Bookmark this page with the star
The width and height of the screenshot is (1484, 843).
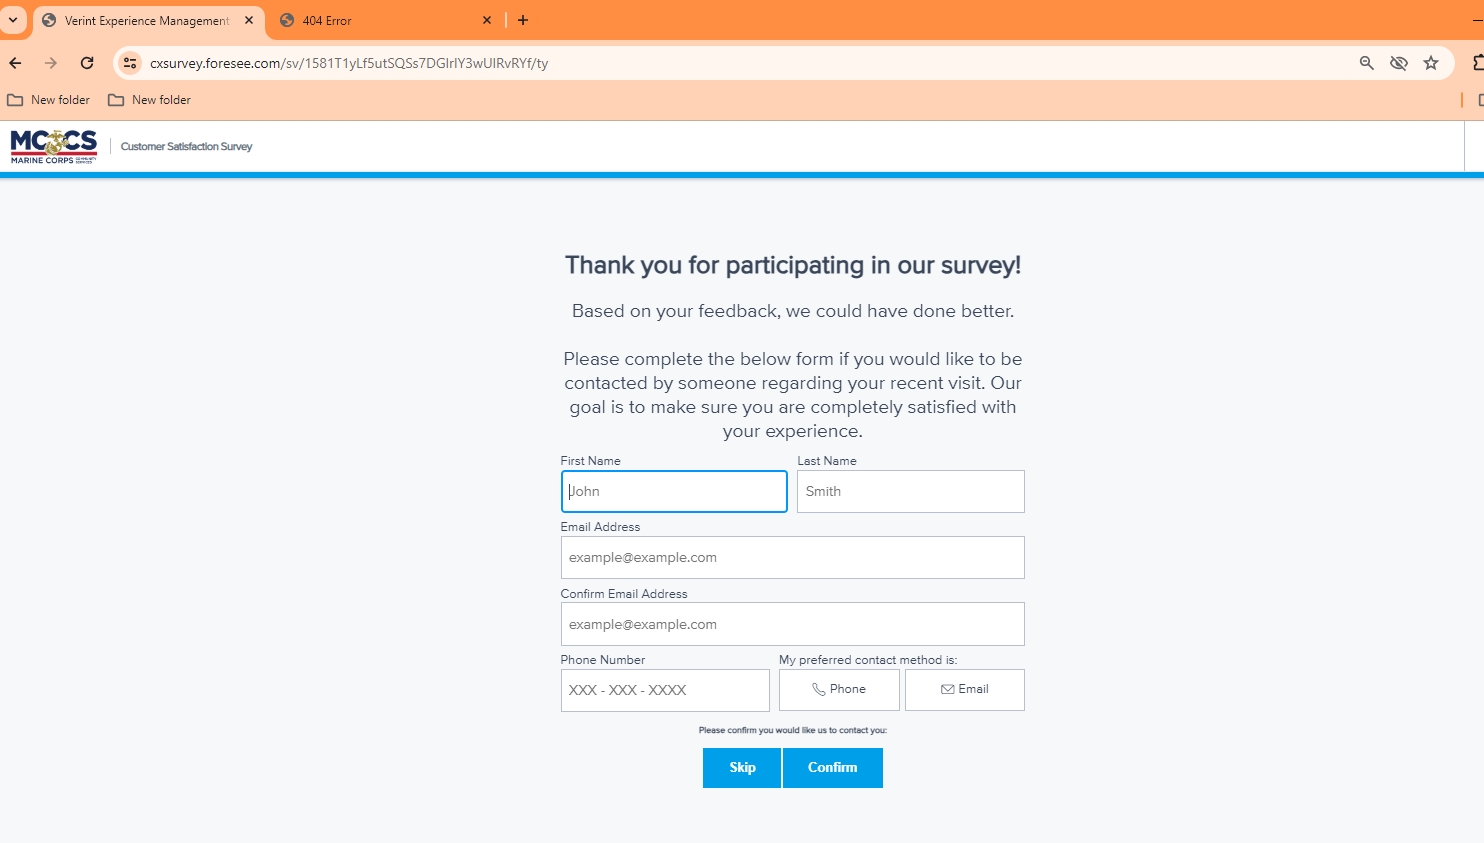pyautogui.click(x=1431, y=63)
